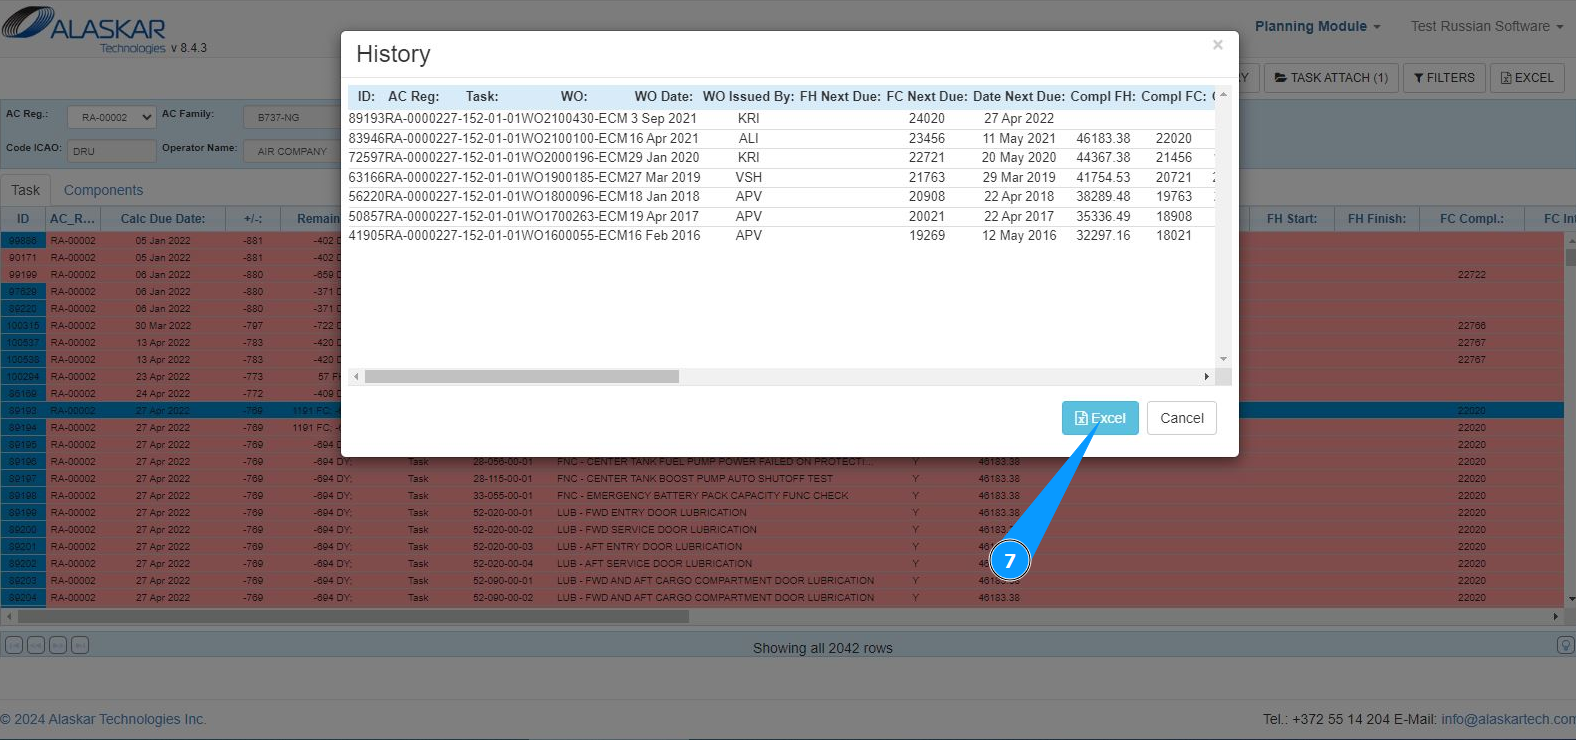Select History row with ID 50857
1576x740 pixels.
pos(781,216)
